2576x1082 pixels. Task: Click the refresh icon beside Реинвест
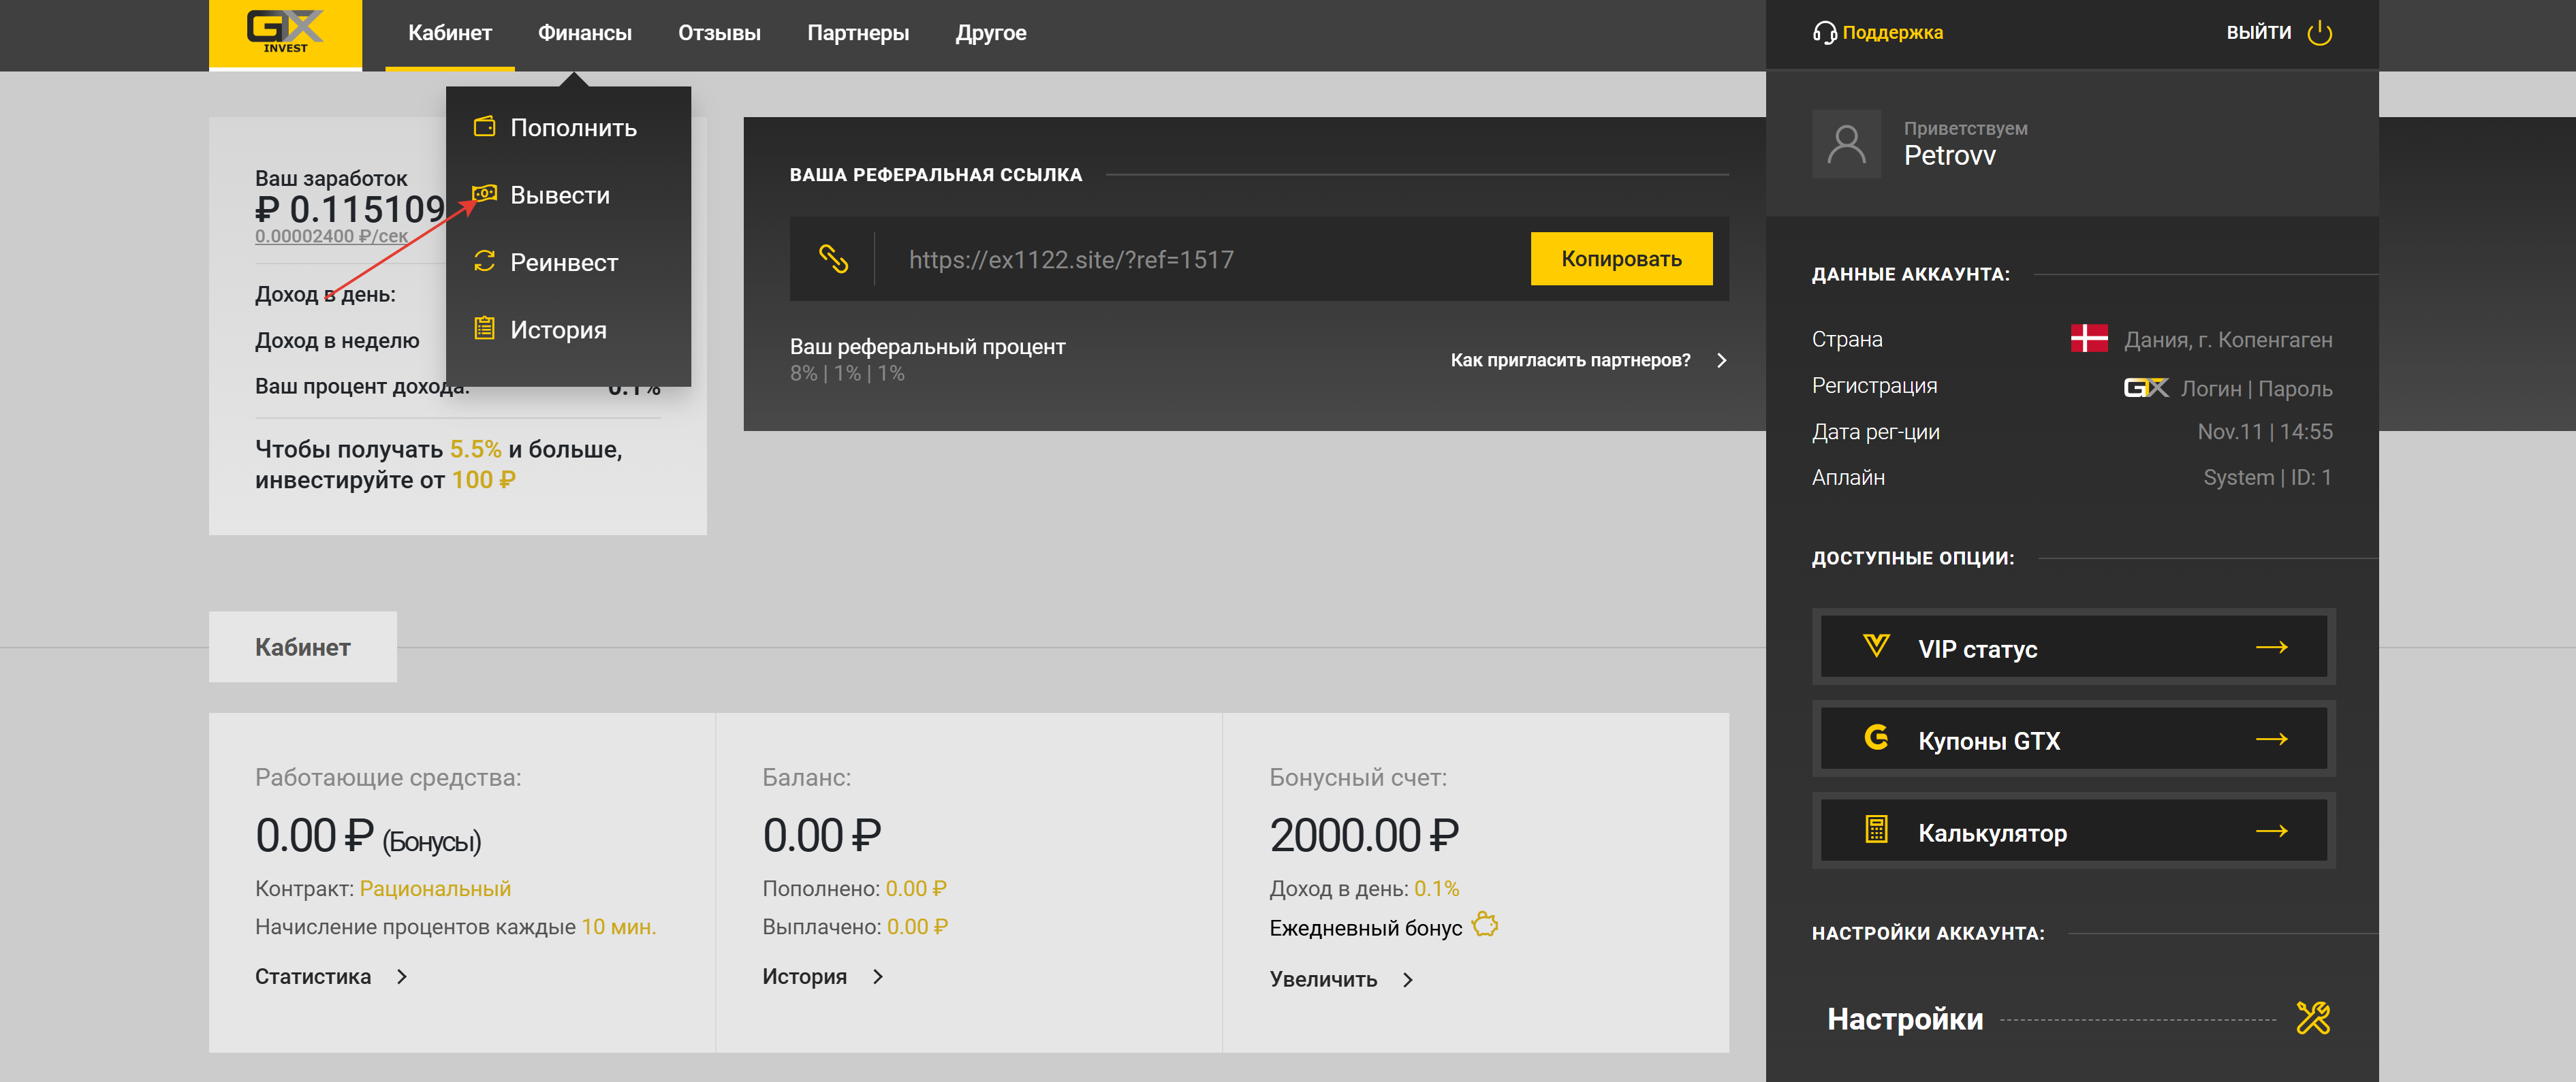coord(484,261)
